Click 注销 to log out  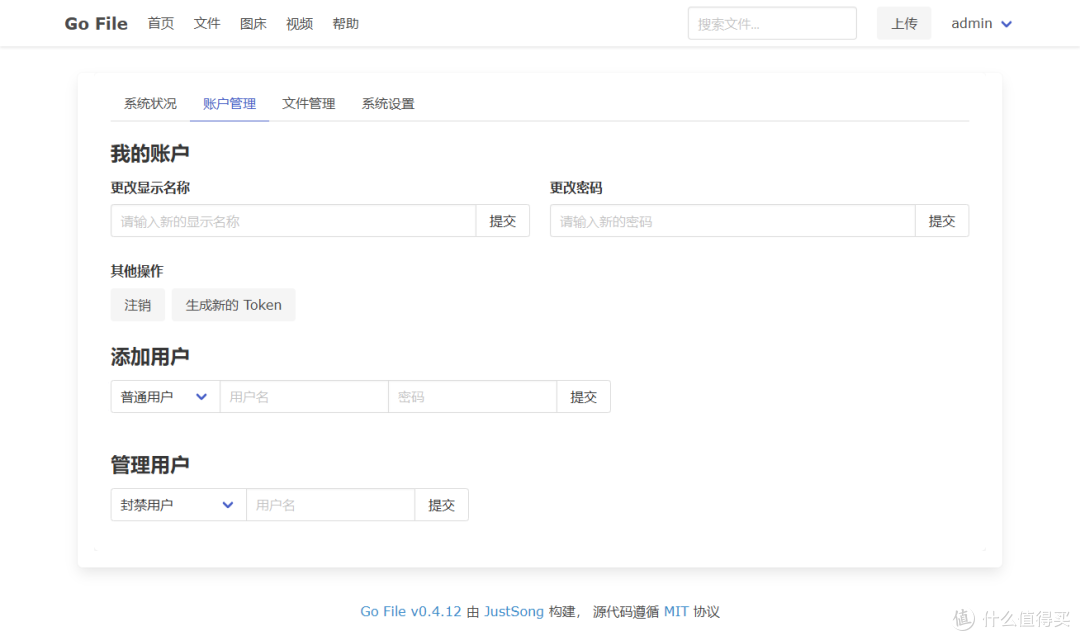pyautogui.click(x=137, y=305)
